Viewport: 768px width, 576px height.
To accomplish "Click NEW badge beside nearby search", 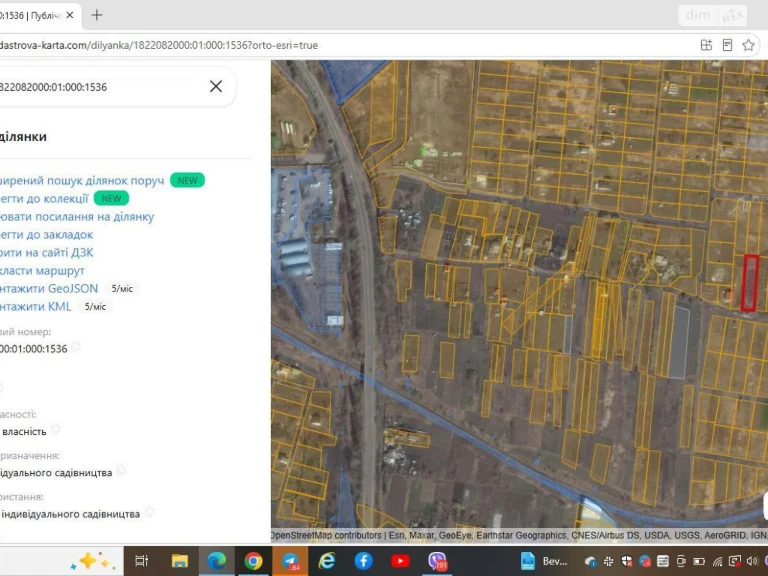I will tap(187, 180).
